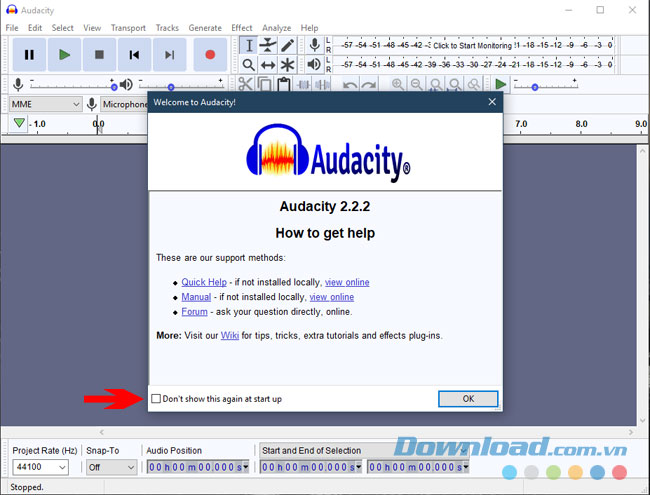Screen dimensions: 650x495
Task: Open the Start and End of Selection dropdown
Action: 364,450
